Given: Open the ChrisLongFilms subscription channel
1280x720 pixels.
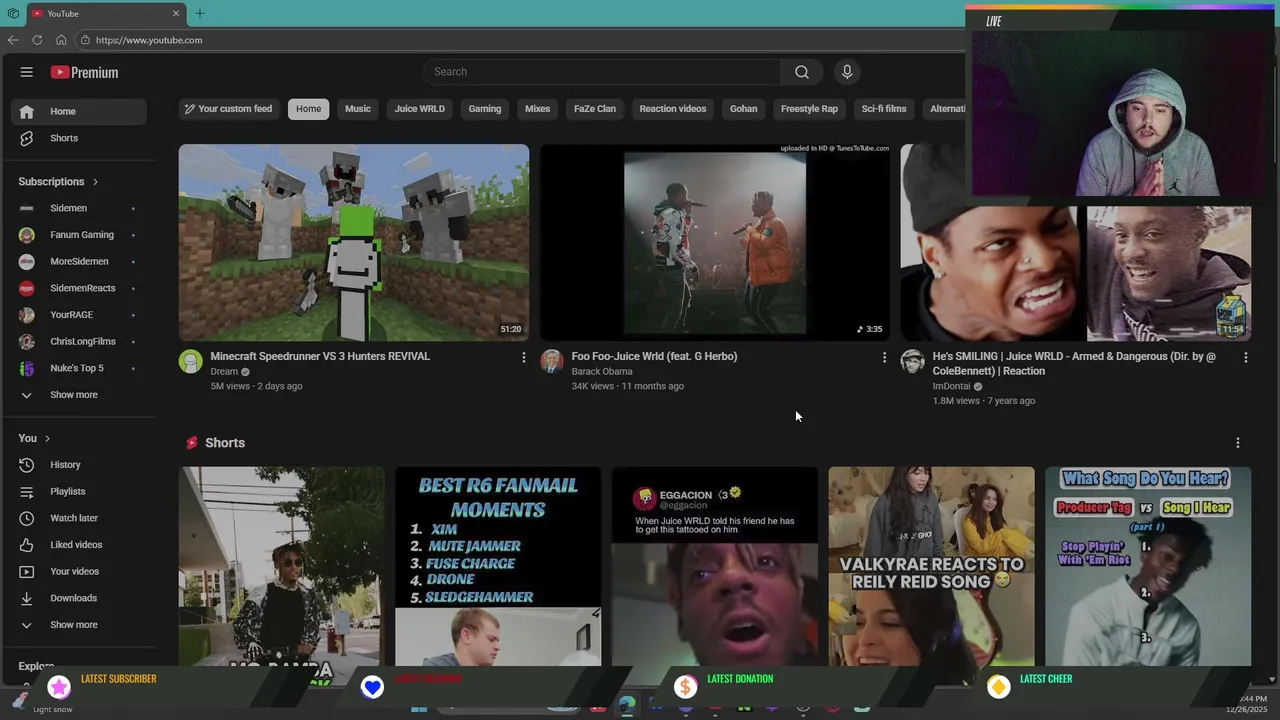Looking at the screenshot, I should (79, 342).
